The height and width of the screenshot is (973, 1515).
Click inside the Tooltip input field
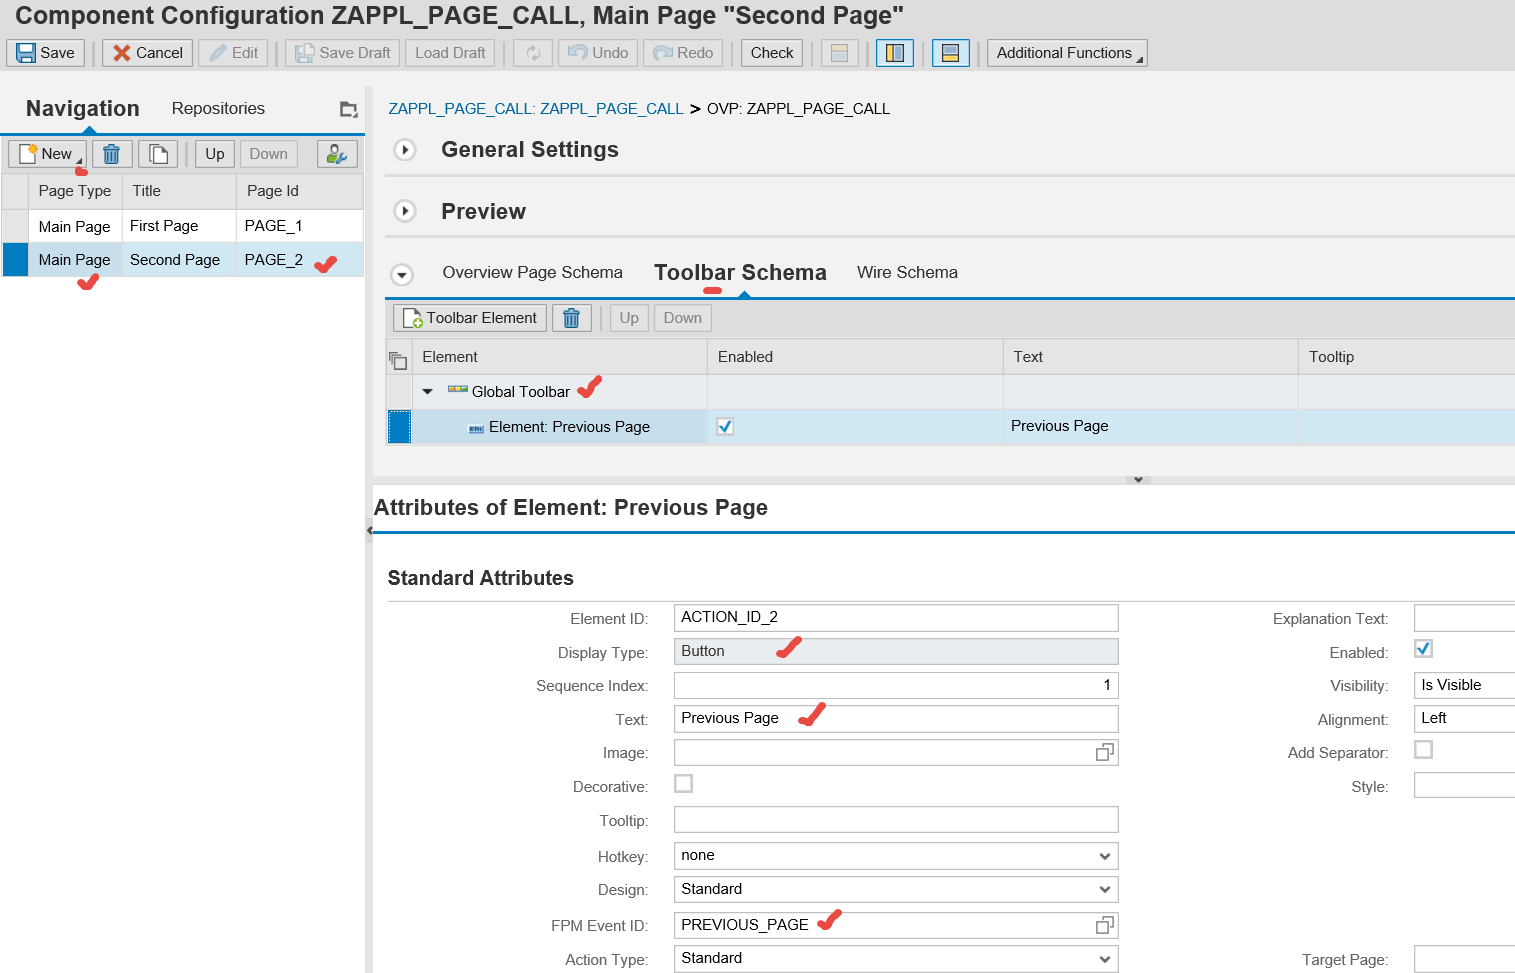click(x=895, y=819)
